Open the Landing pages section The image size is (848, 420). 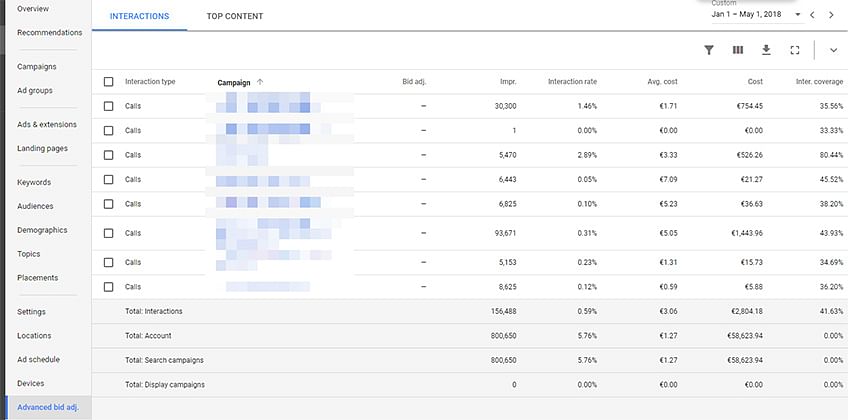(42, 148)
